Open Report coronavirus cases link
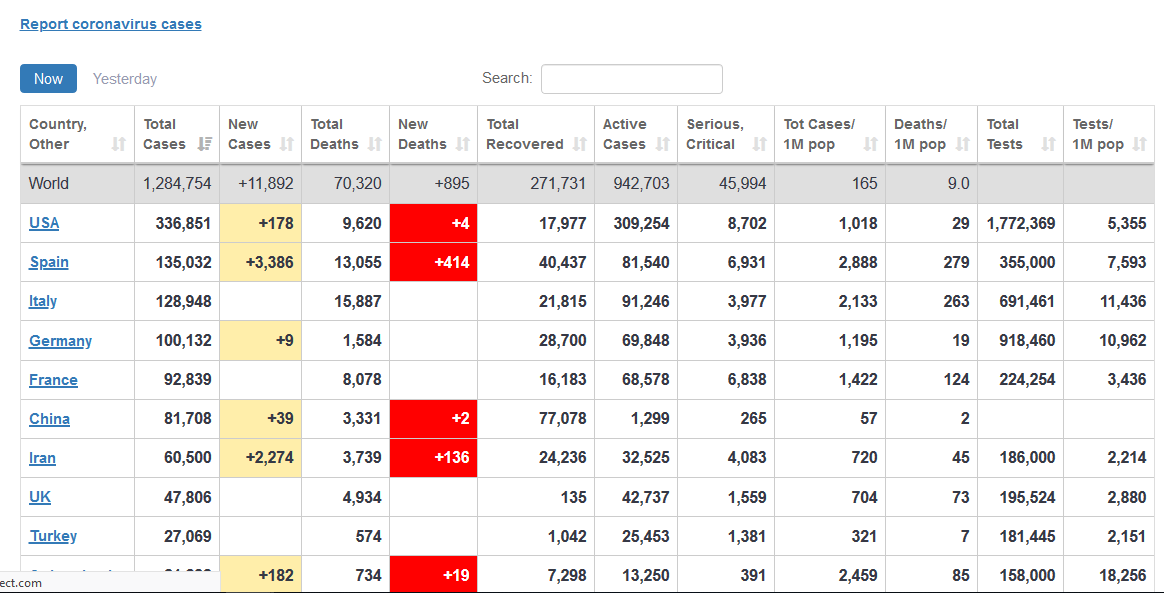Screen dimensions: 1164x593 [x=111, y=24]
